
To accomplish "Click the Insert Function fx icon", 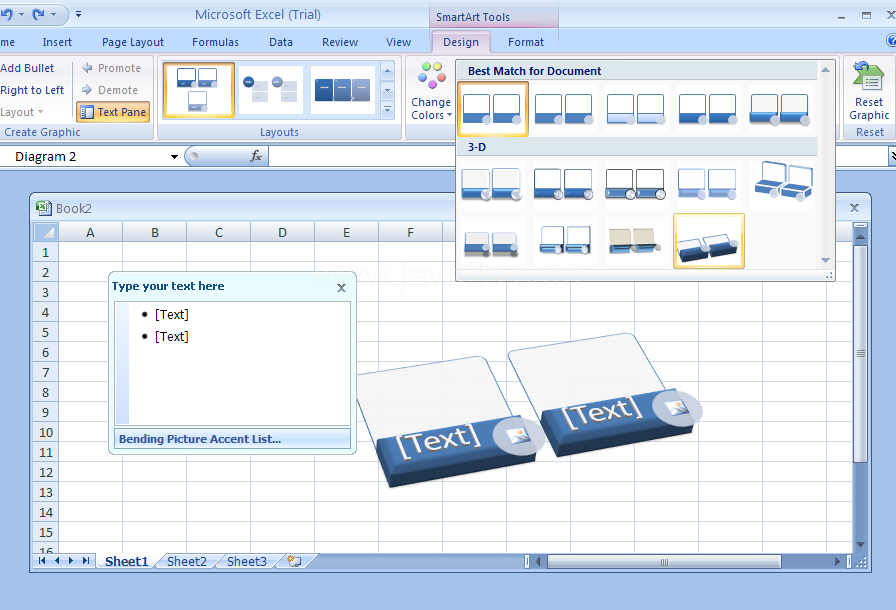I will tap(255, 156).
